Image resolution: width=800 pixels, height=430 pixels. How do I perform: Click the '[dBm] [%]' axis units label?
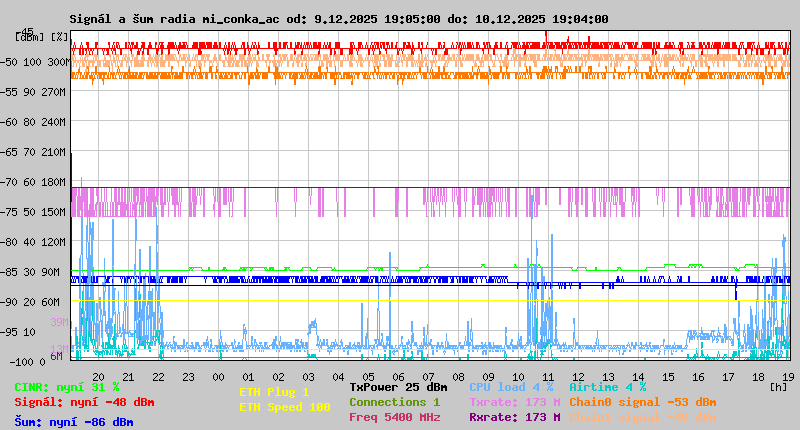pyautogui.click(x=42, y=37)
